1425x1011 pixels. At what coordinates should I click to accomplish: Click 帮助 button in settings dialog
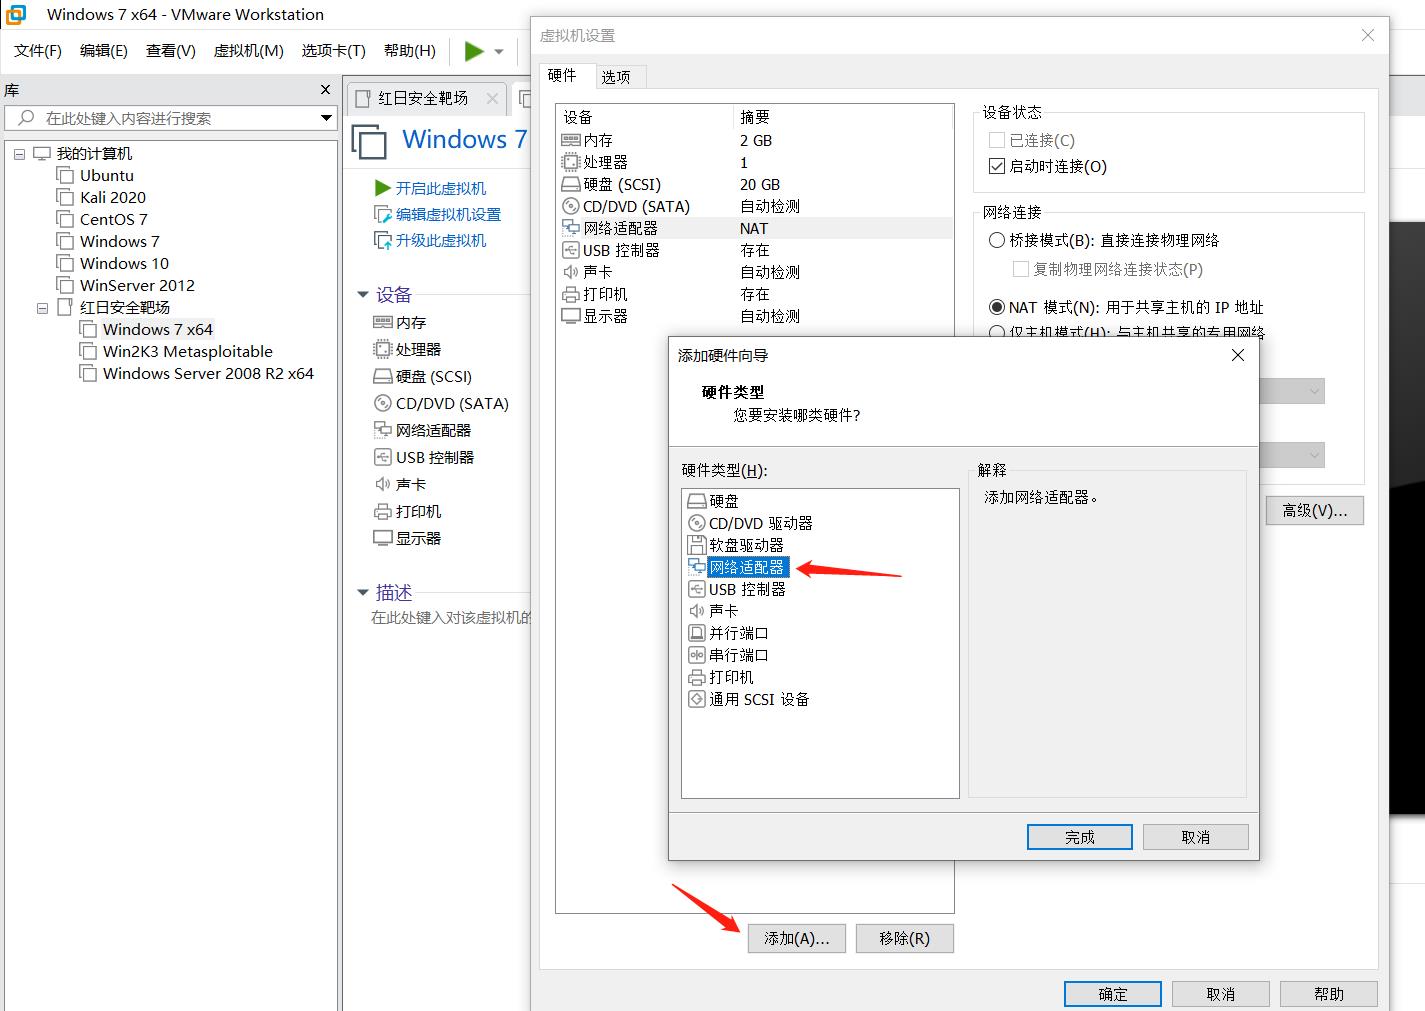(x=1329, y=994)
